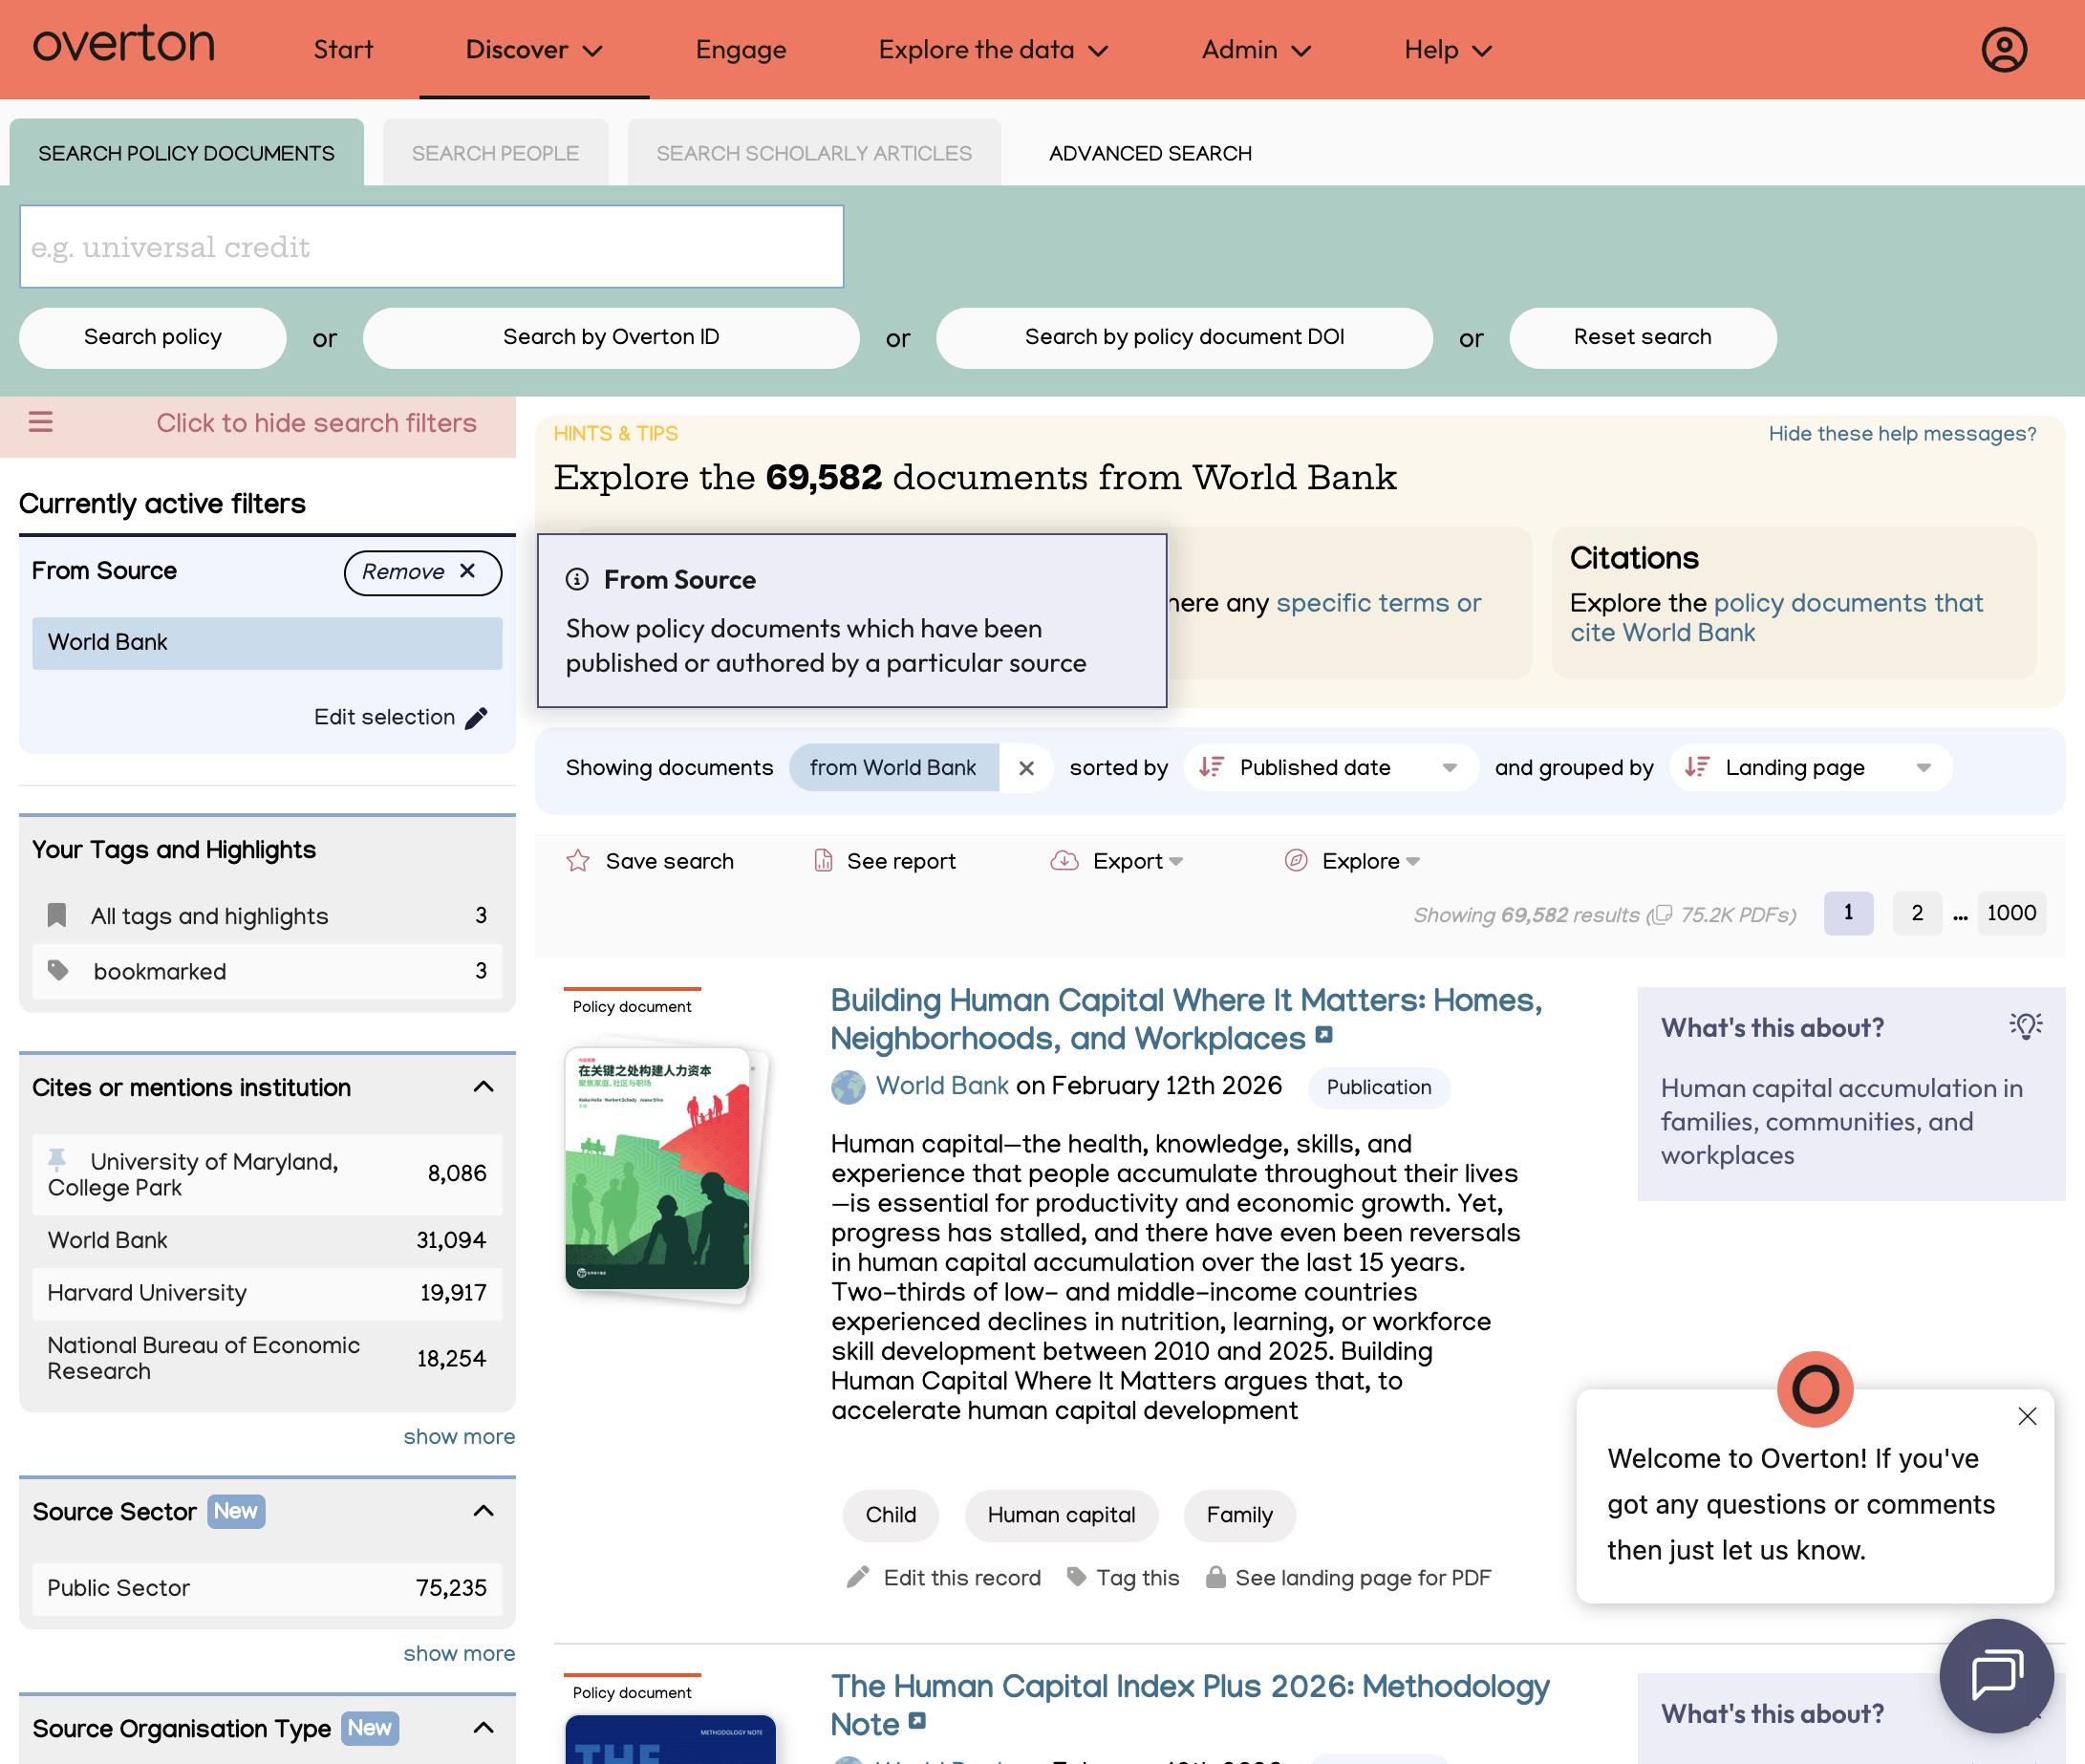Click the external link icon after Building Human Capital title
Image resolution: width=2085 pixels, height=1764 pixels.
(x=1324, y=1035)
